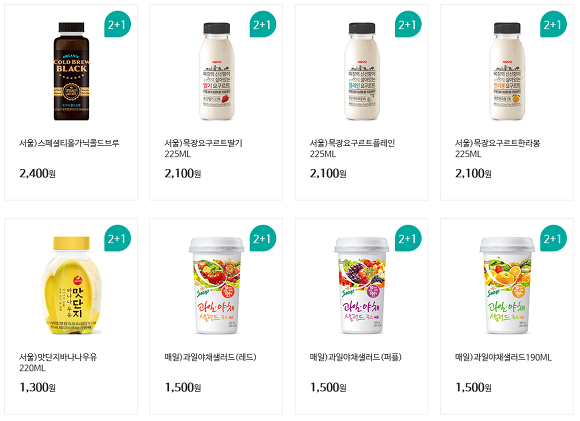Open the green 190ML fruit salad cup image
This screenshot has height=421, width=580.
(507, 285)
